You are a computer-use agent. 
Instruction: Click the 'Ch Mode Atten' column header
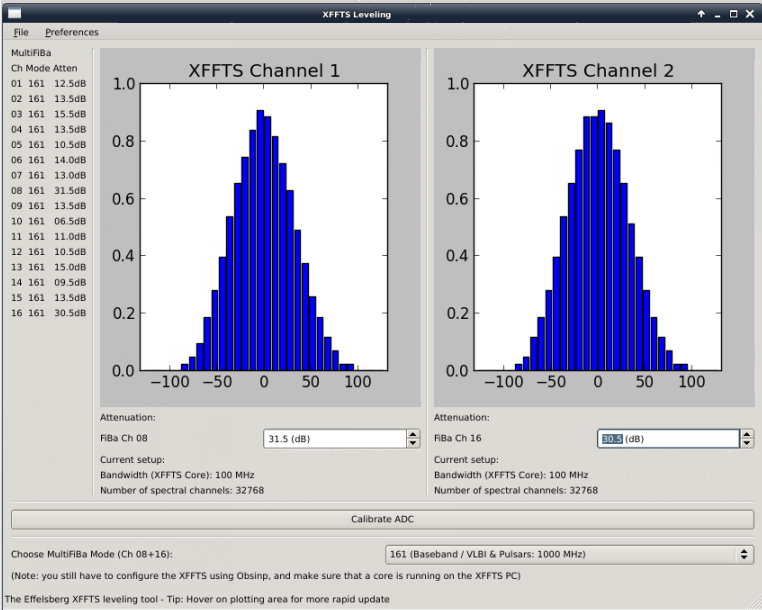(x=44, y=69)
